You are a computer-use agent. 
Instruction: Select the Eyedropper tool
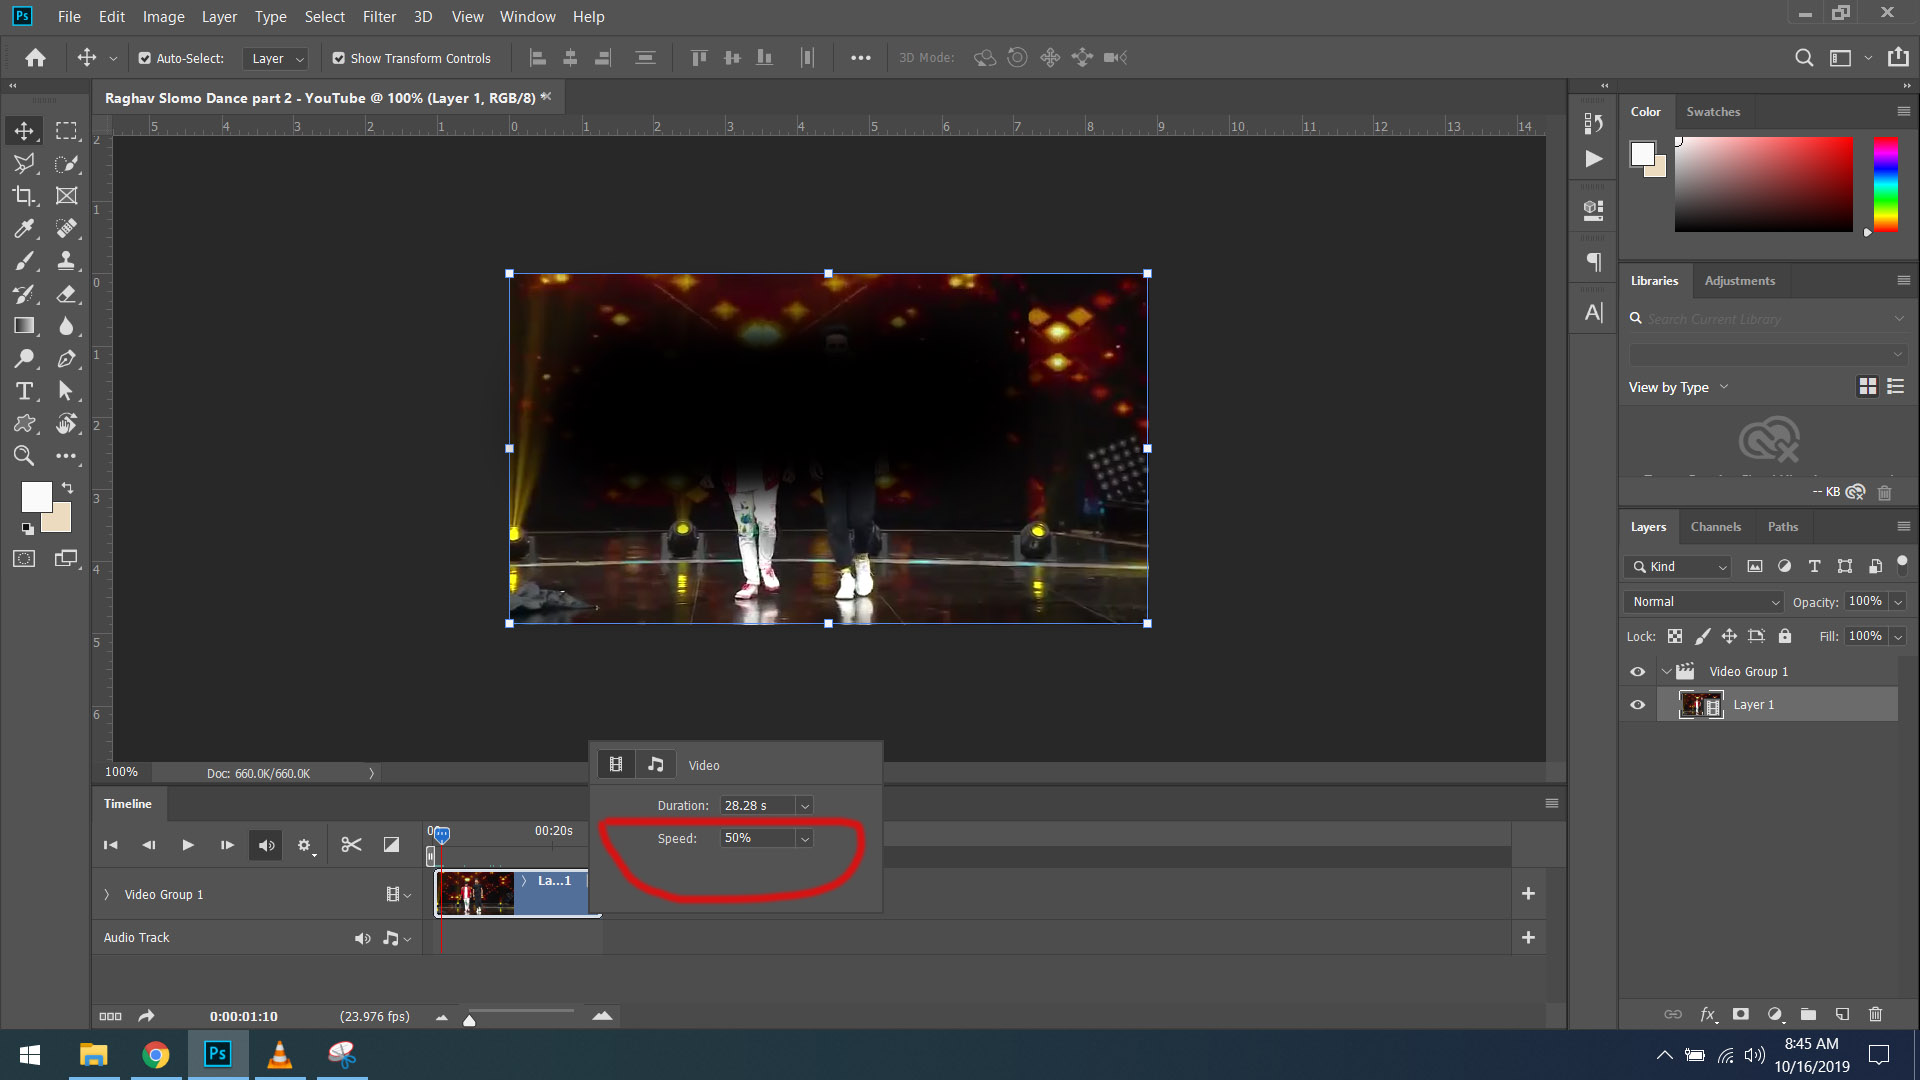tap(24, 228)
